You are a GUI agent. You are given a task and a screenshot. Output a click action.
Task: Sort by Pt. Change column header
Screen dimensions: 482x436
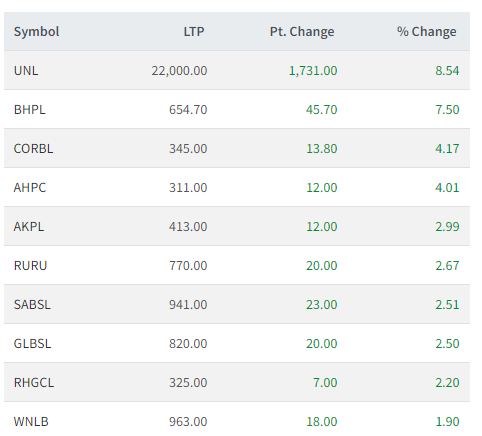[x=302, y=32]
